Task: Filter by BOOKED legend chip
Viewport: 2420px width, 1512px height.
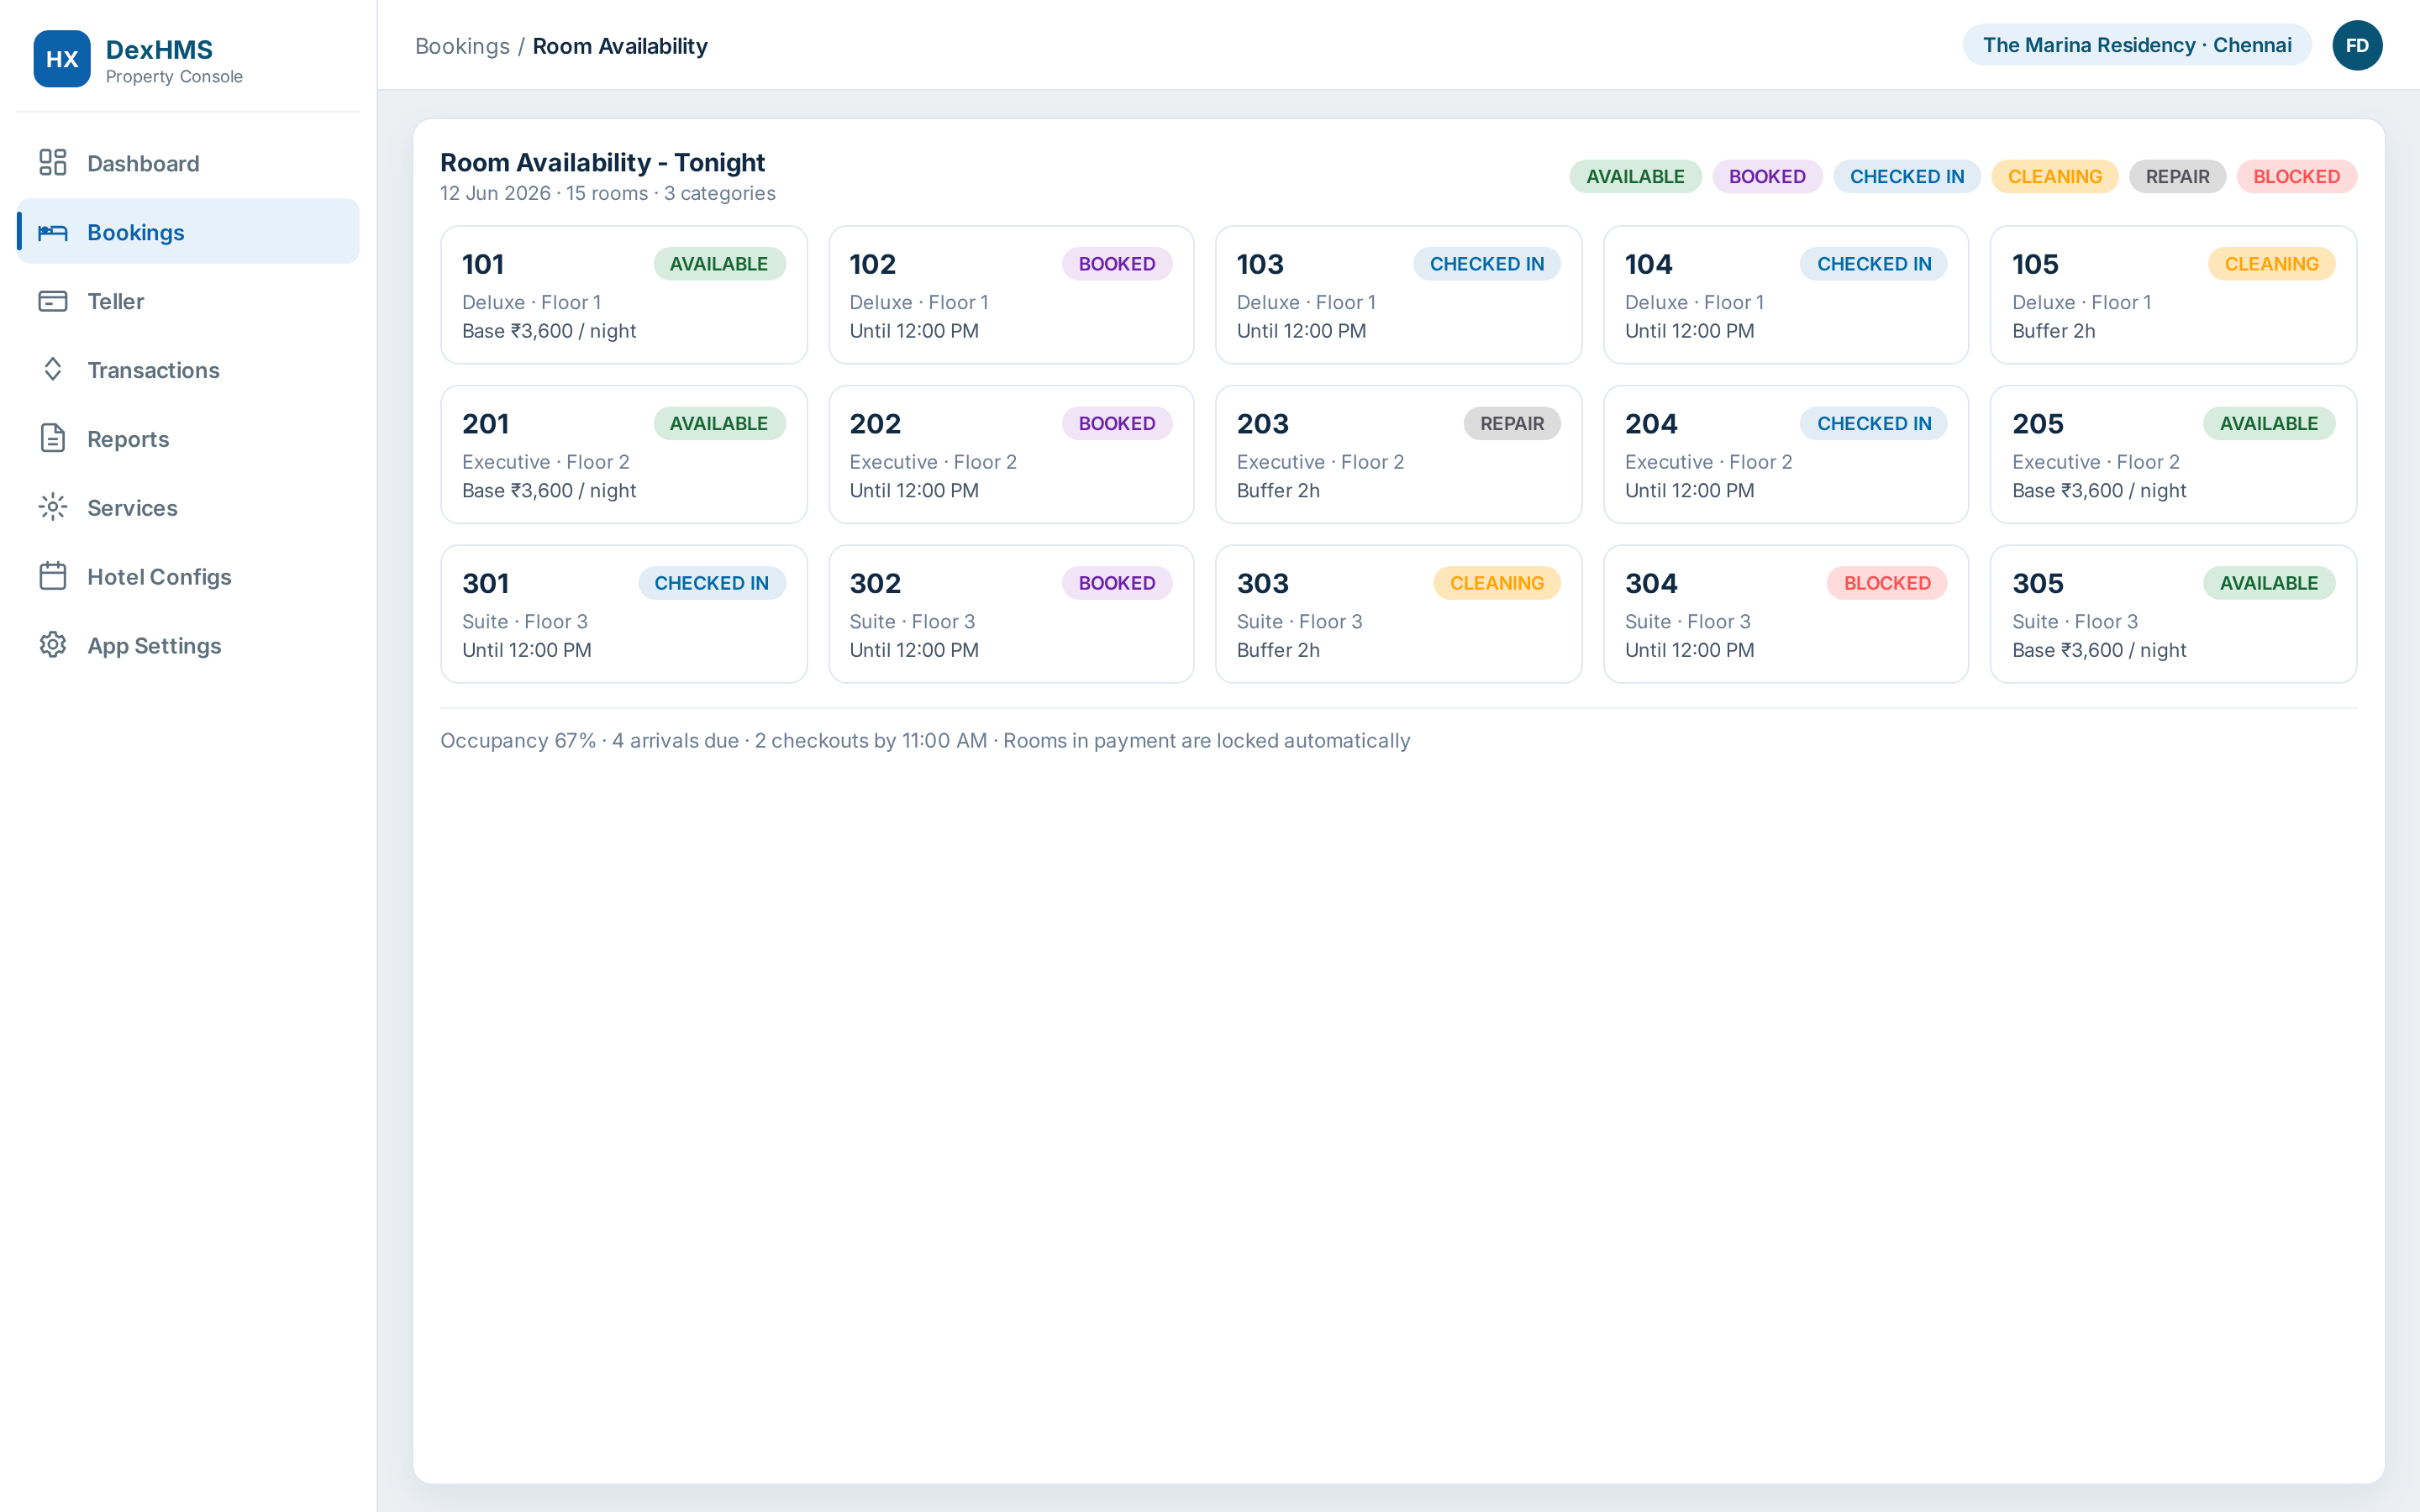Action: (x=1767, y=177)
